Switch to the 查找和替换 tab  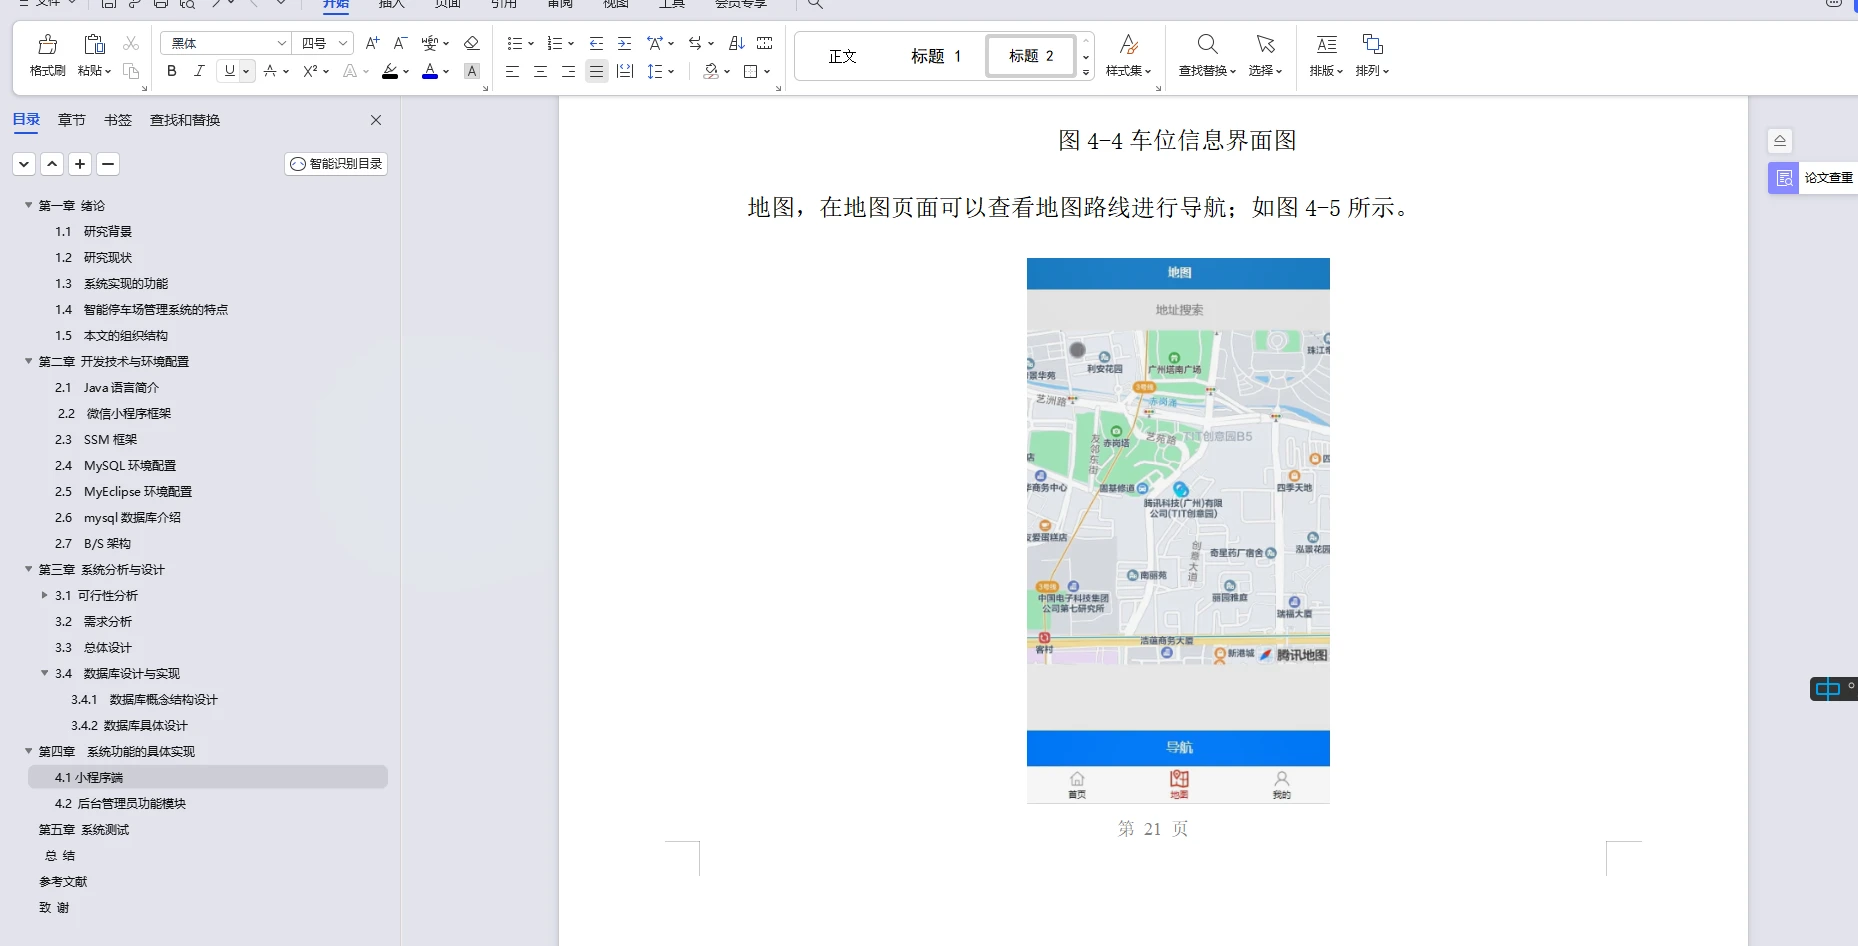[x=185, y=120]
